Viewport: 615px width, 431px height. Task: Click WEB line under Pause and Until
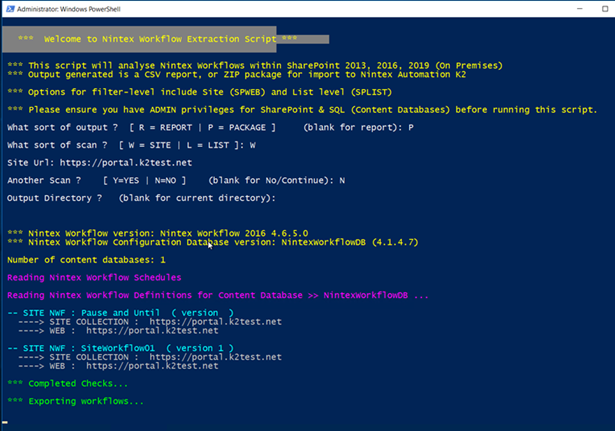(118, 331)
